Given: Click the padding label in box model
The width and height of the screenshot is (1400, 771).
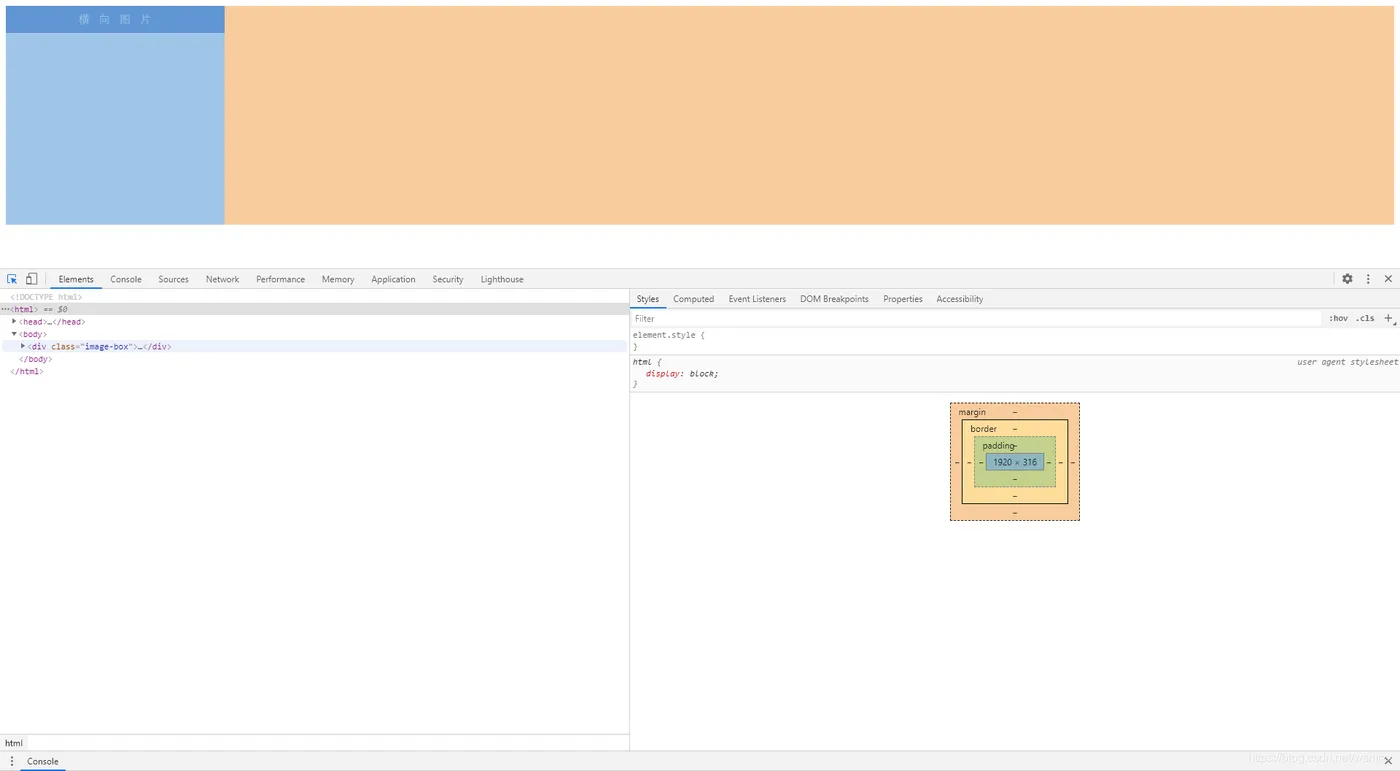Looking at the screenshot, I should coord(999,446).
